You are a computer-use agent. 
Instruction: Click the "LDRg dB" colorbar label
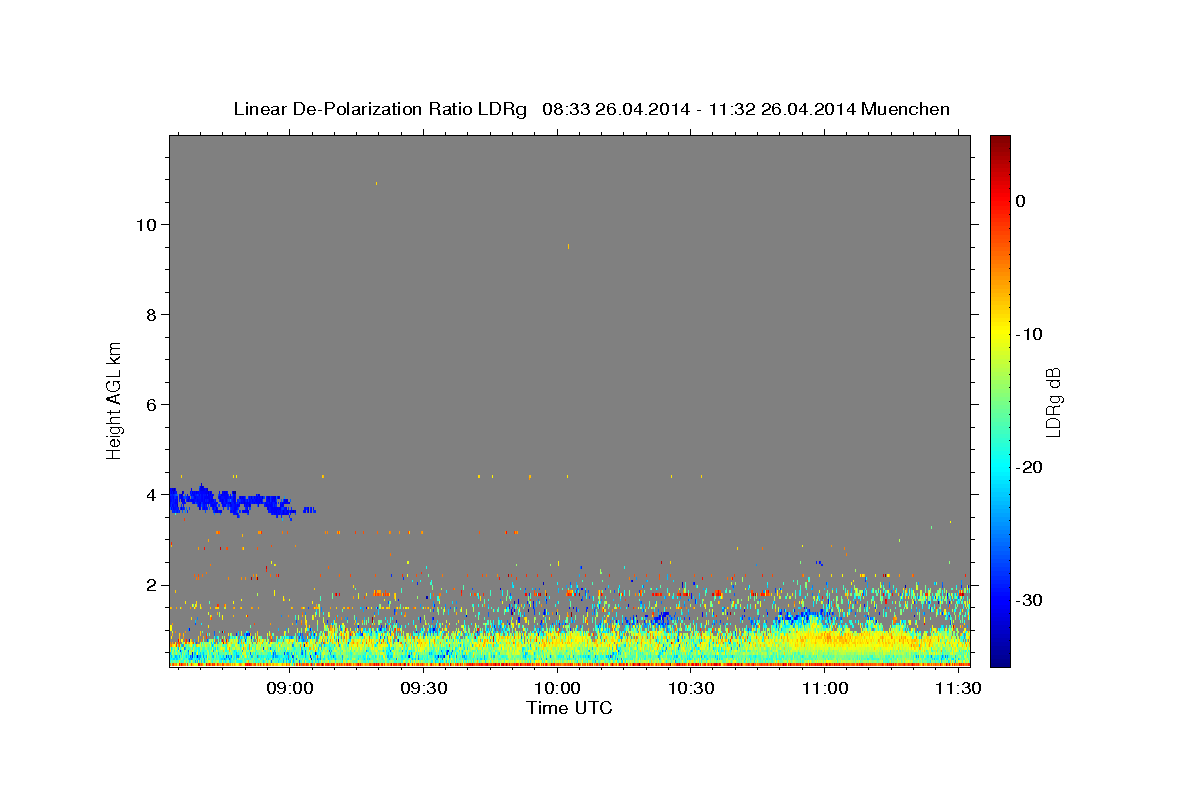tap(1052, 403)
